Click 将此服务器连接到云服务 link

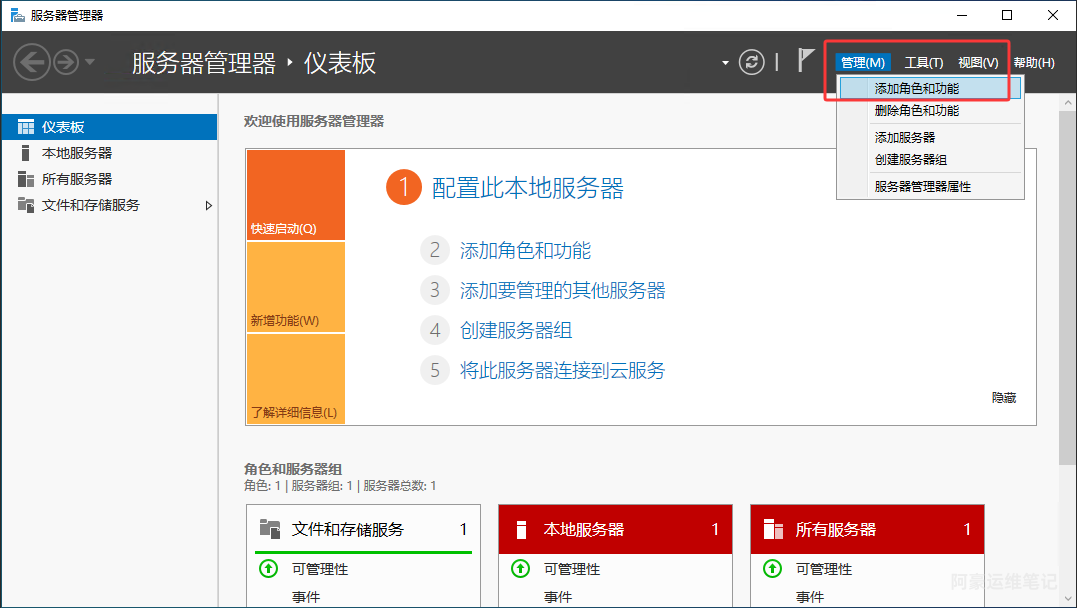(563, 370)
